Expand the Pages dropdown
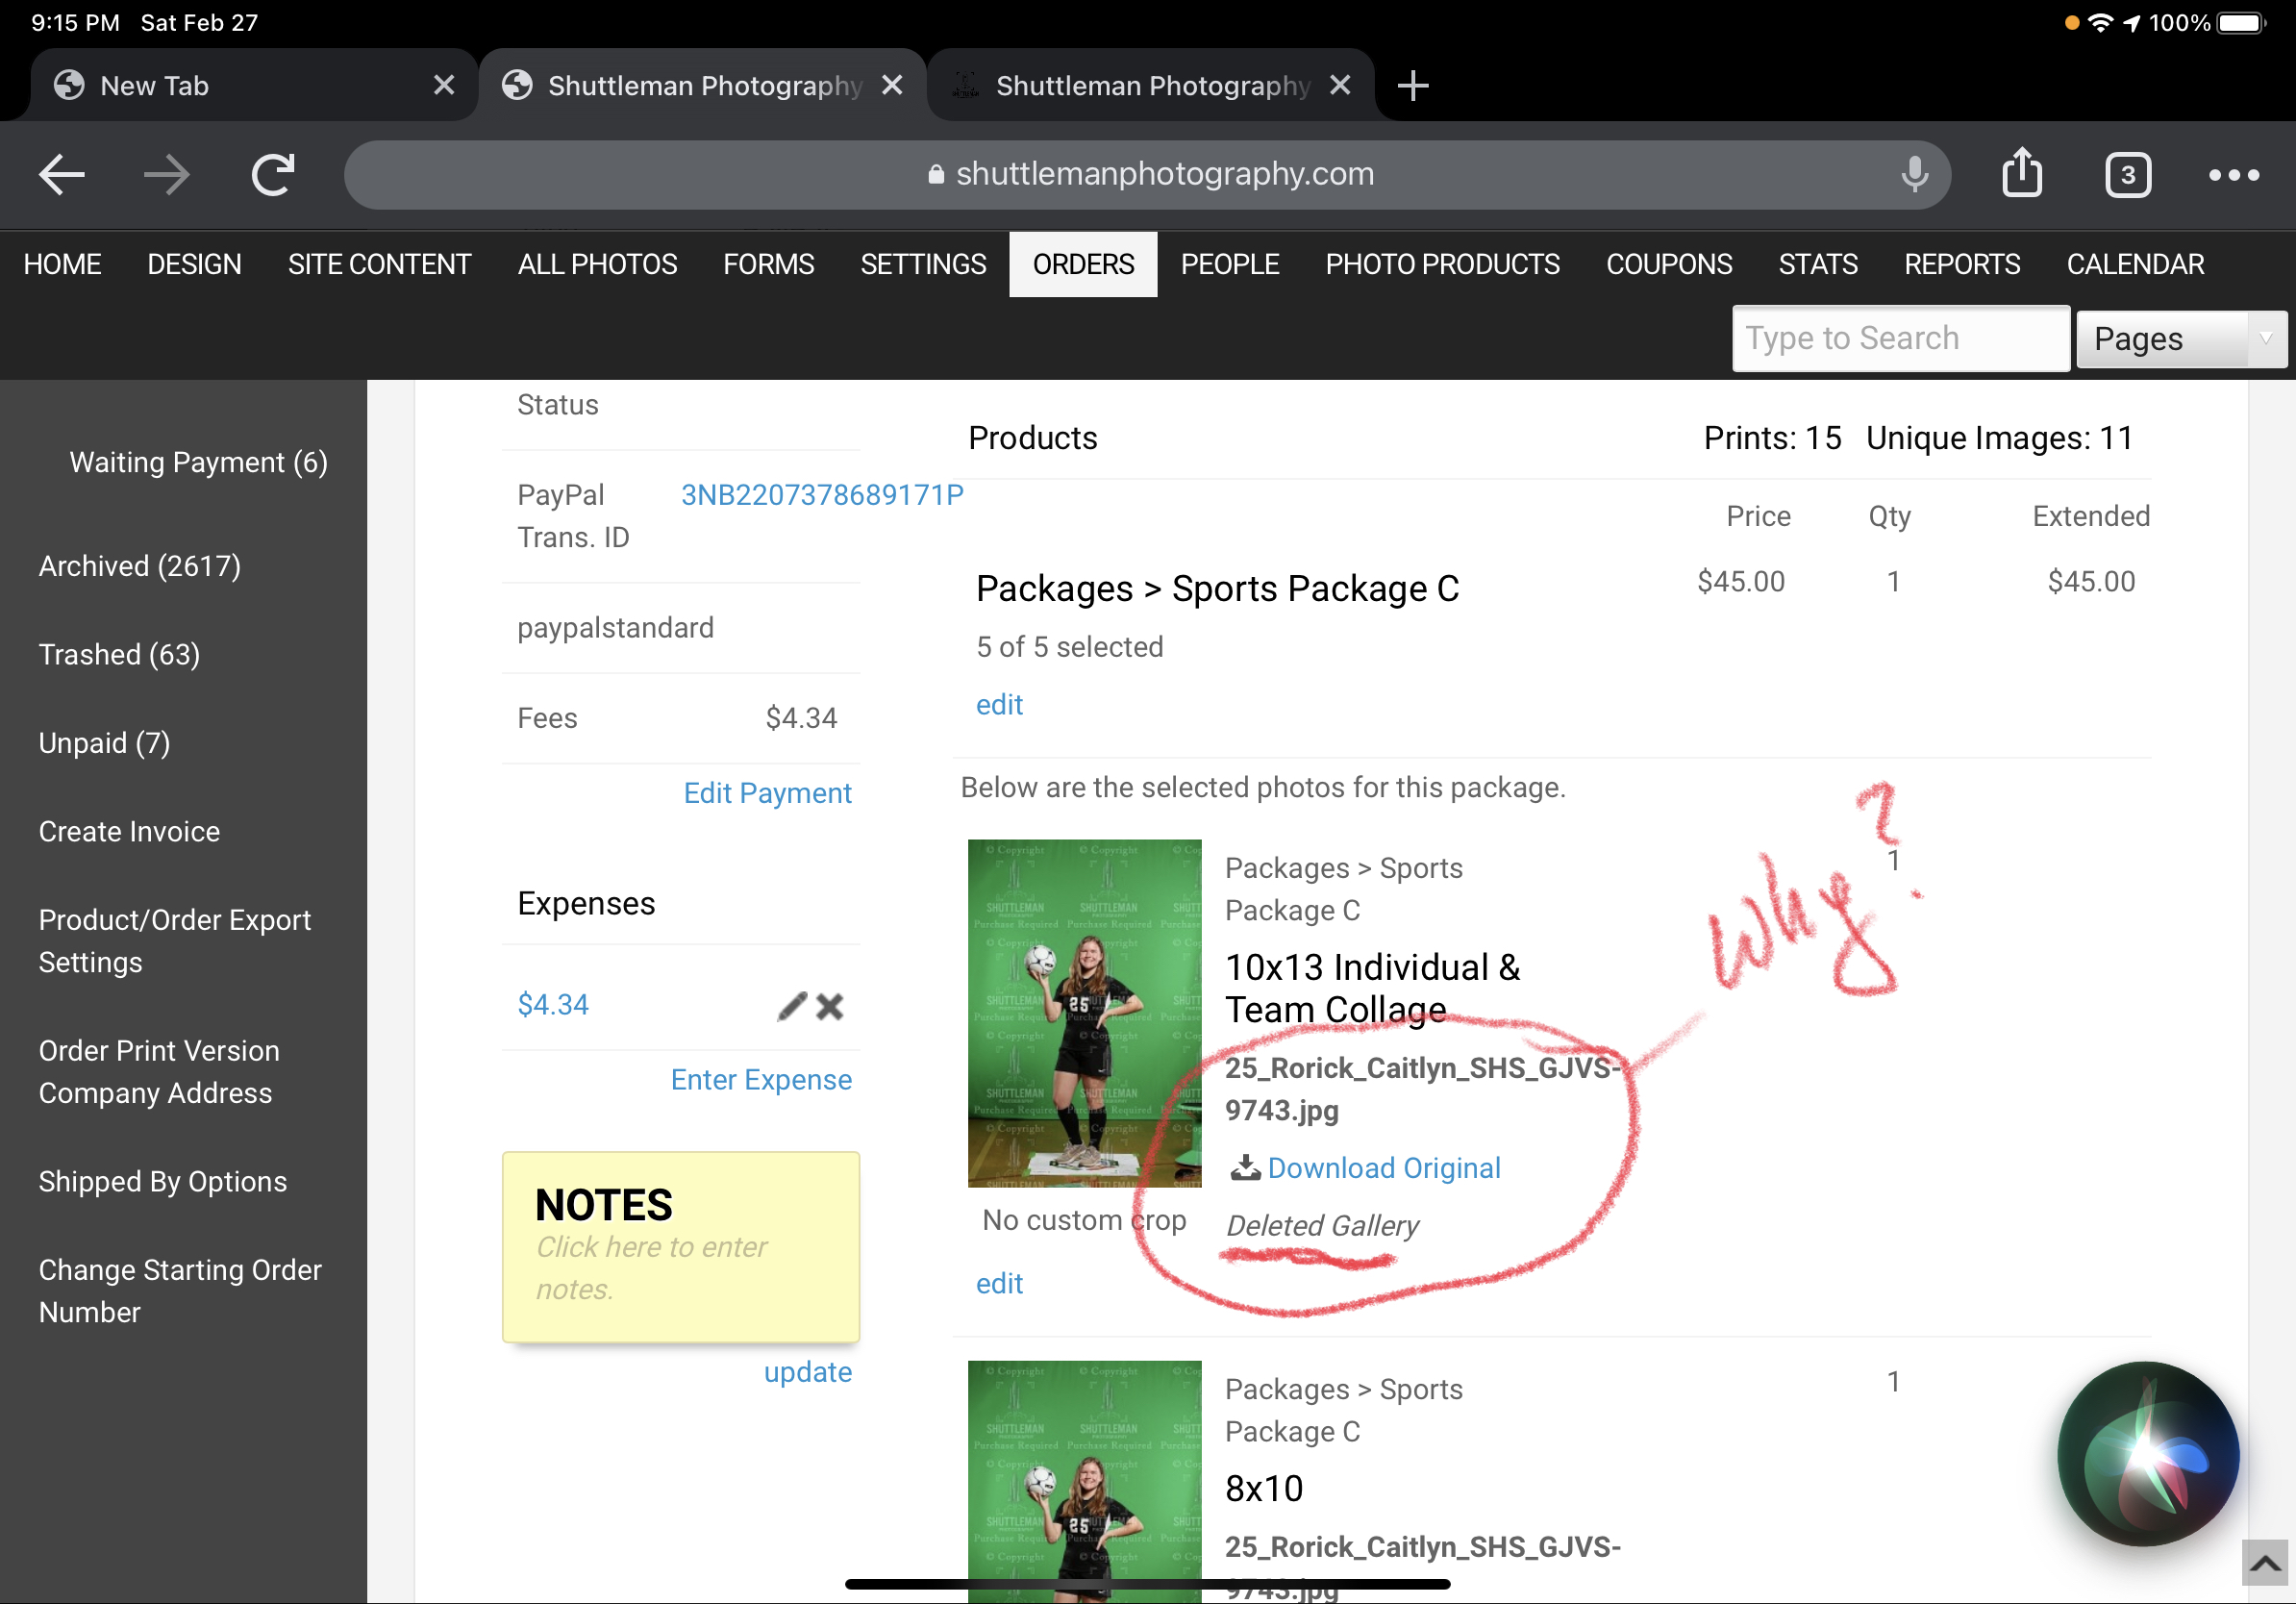 pyautogui.click(x=2181, y=339)
